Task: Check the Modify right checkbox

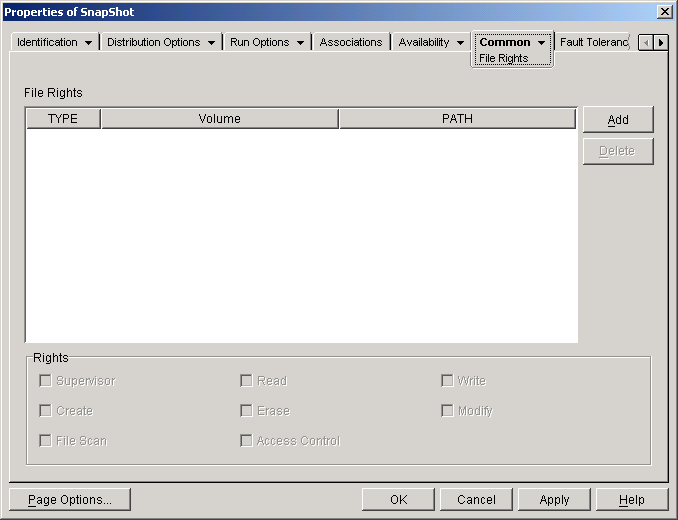Action: 447,411
